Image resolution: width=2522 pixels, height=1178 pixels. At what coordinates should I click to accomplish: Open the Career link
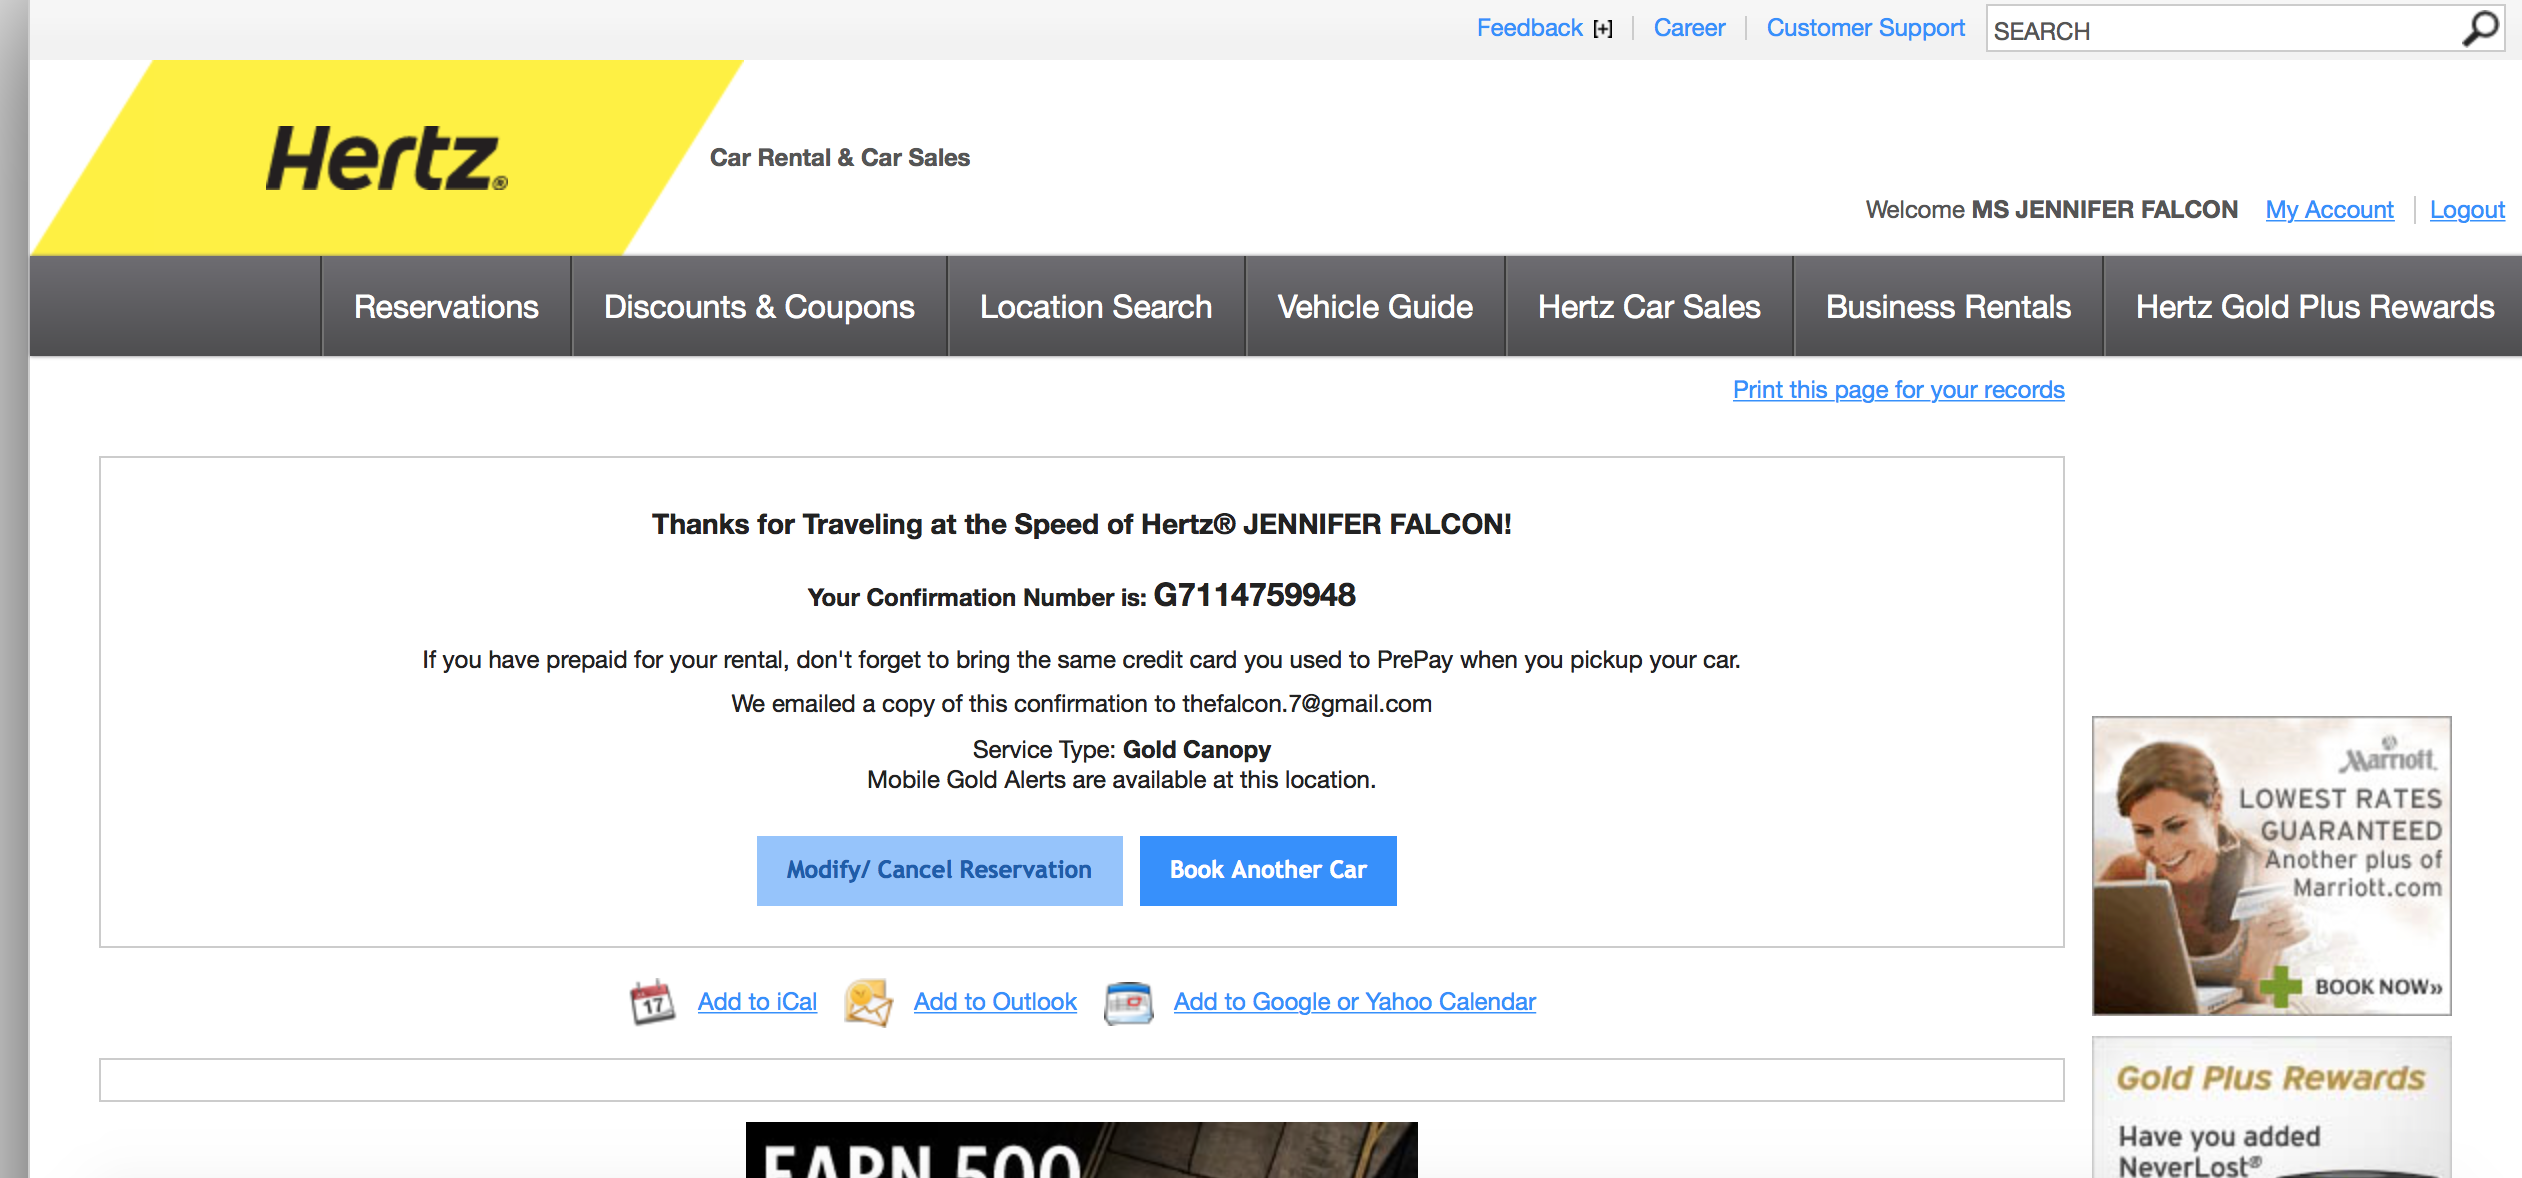pyautogui.click(x=1689, y=28)
